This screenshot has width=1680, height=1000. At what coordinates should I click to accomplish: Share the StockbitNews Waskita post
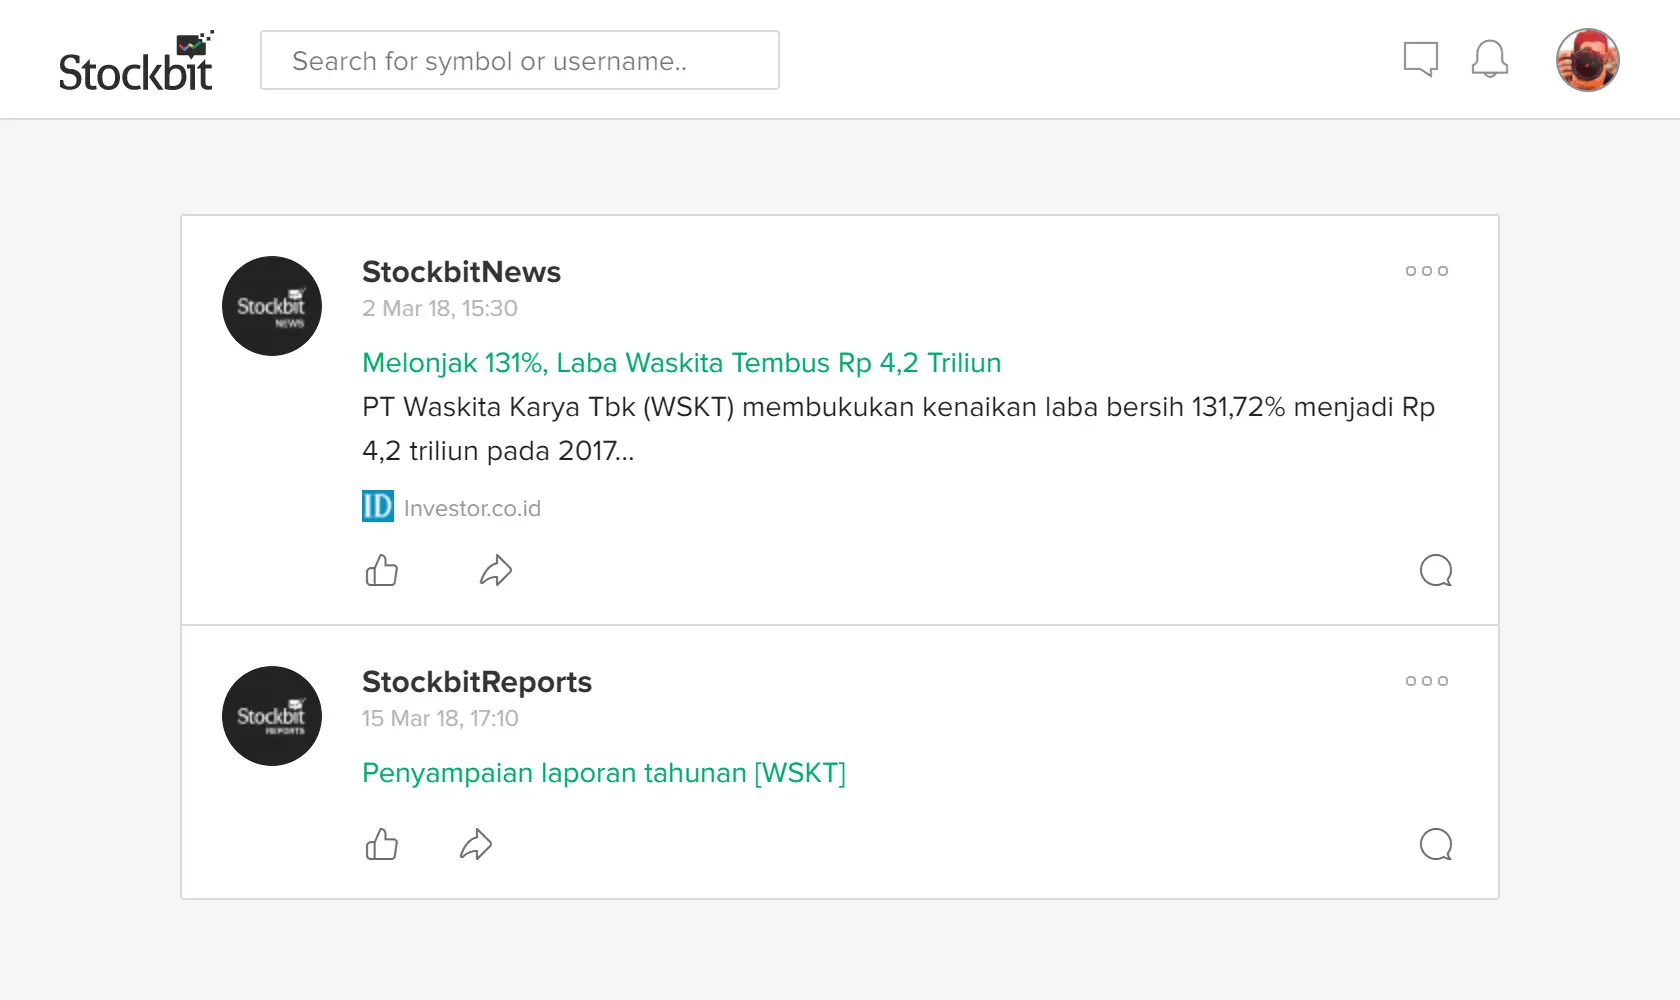(x=496, y=571)
